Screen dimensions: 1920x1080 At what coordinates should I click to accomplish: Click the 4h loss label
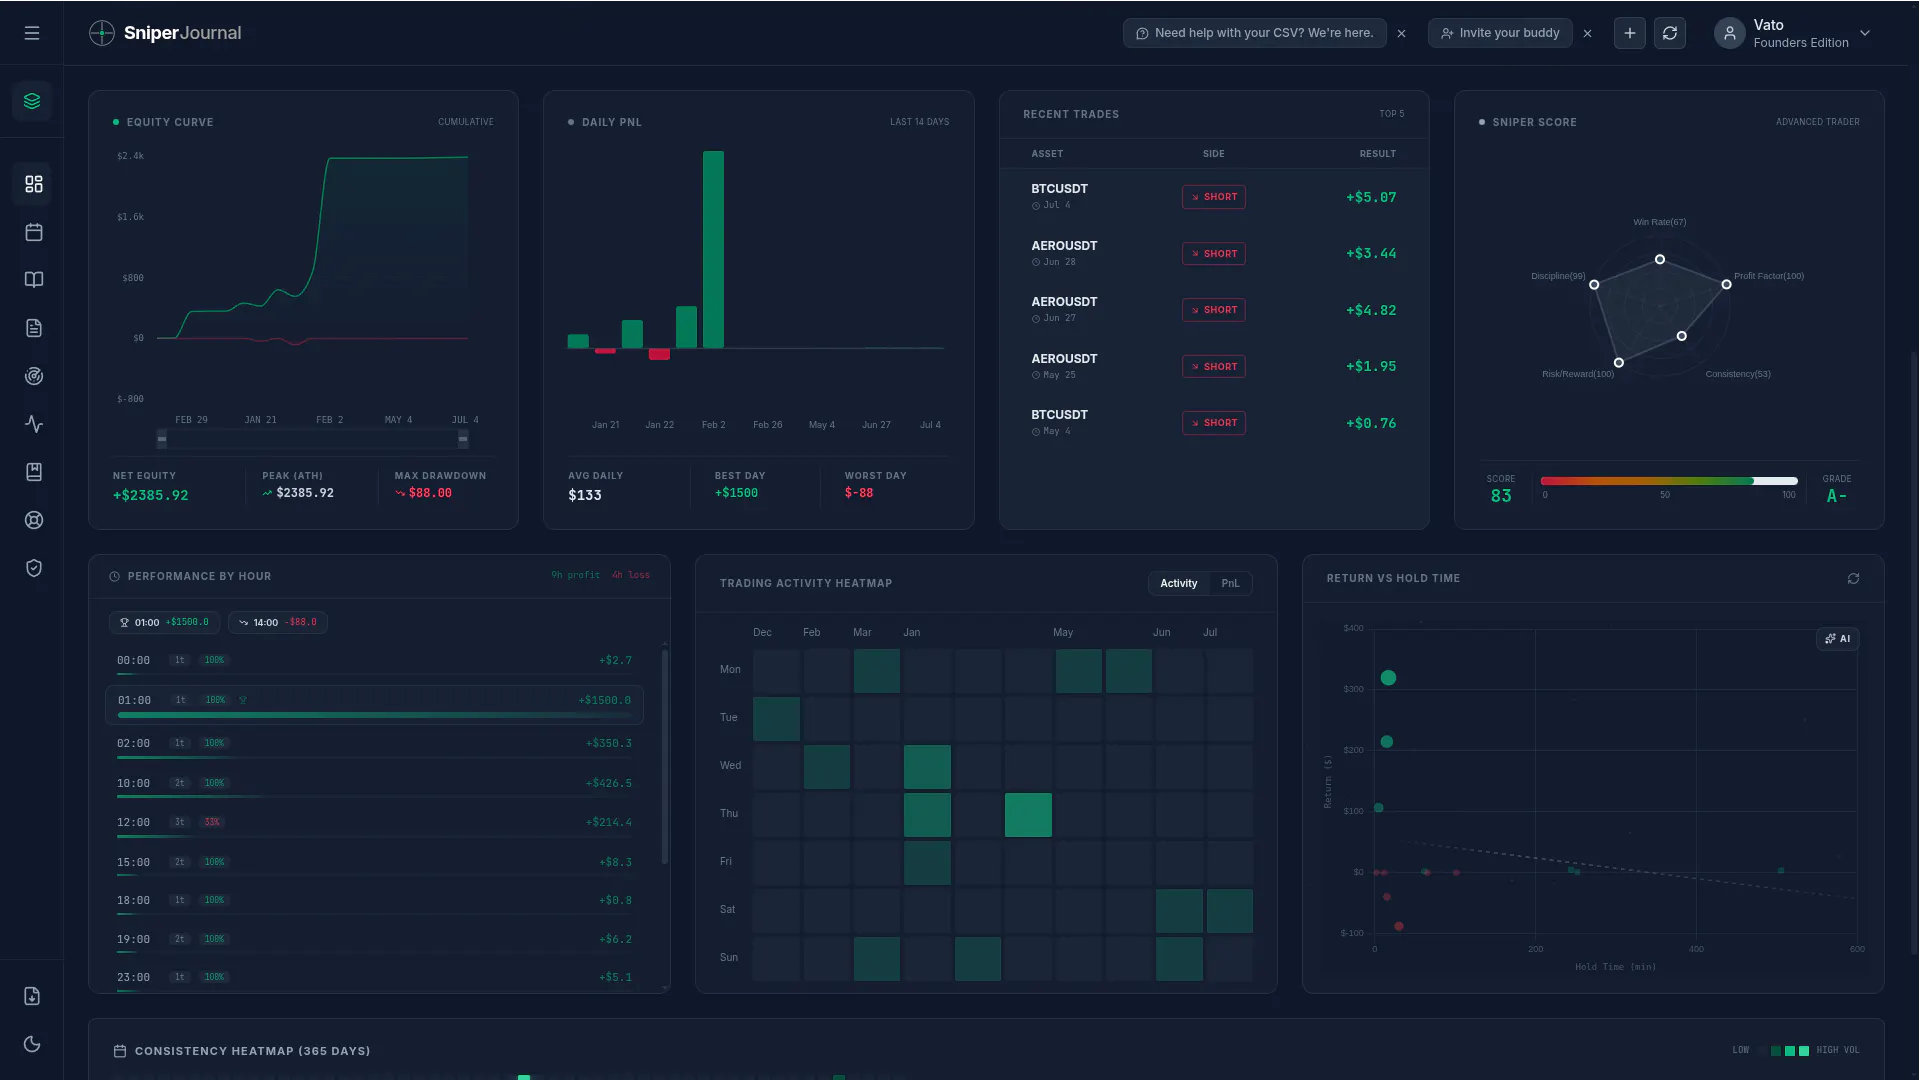click(x=631, y=575)
